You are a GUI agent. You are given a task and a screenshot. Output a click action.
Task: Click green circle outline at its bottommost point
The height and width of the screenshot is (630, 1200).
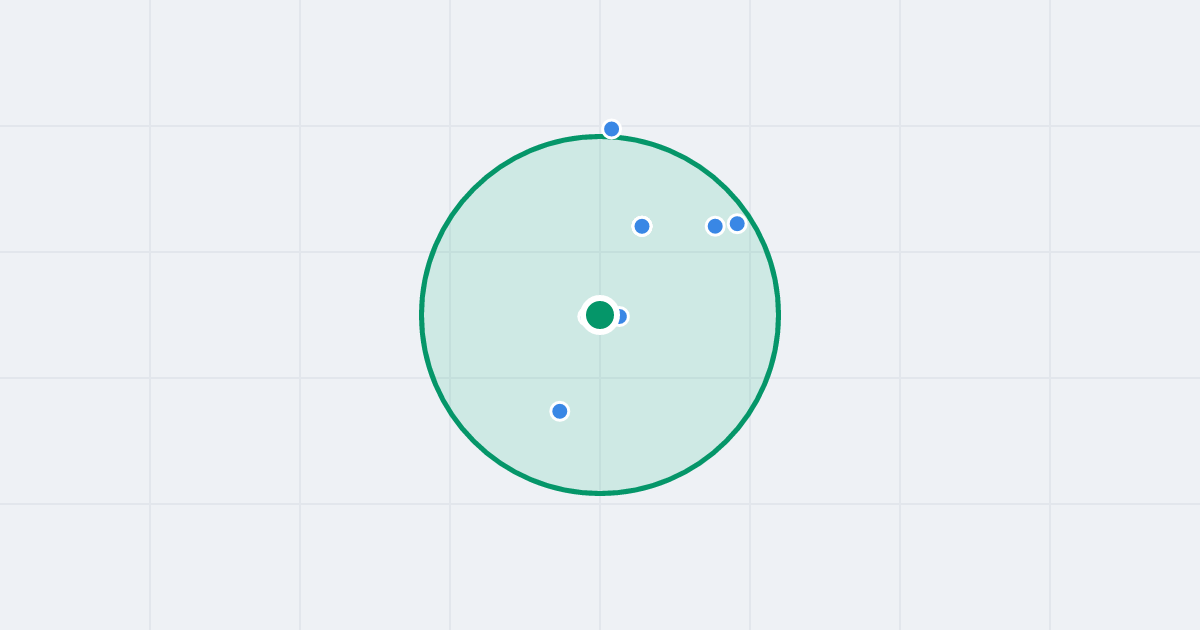coord(600,493)
